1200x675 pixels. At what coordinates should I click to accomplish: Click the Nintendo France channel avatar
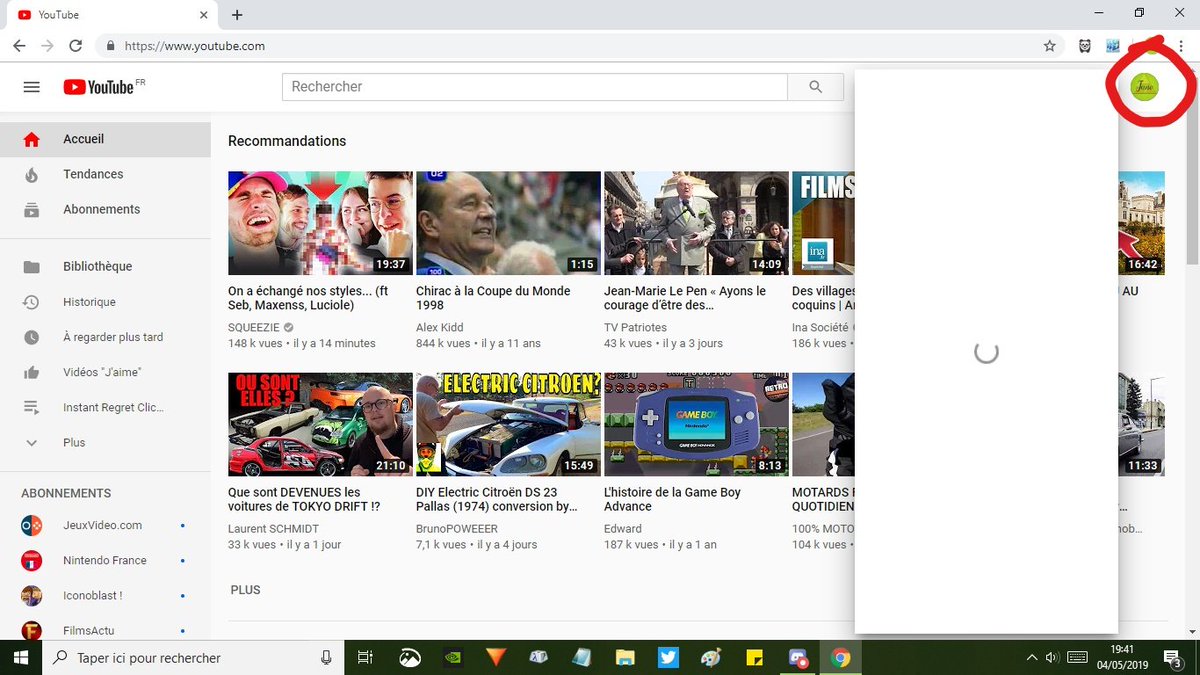(x=31, y=560)
